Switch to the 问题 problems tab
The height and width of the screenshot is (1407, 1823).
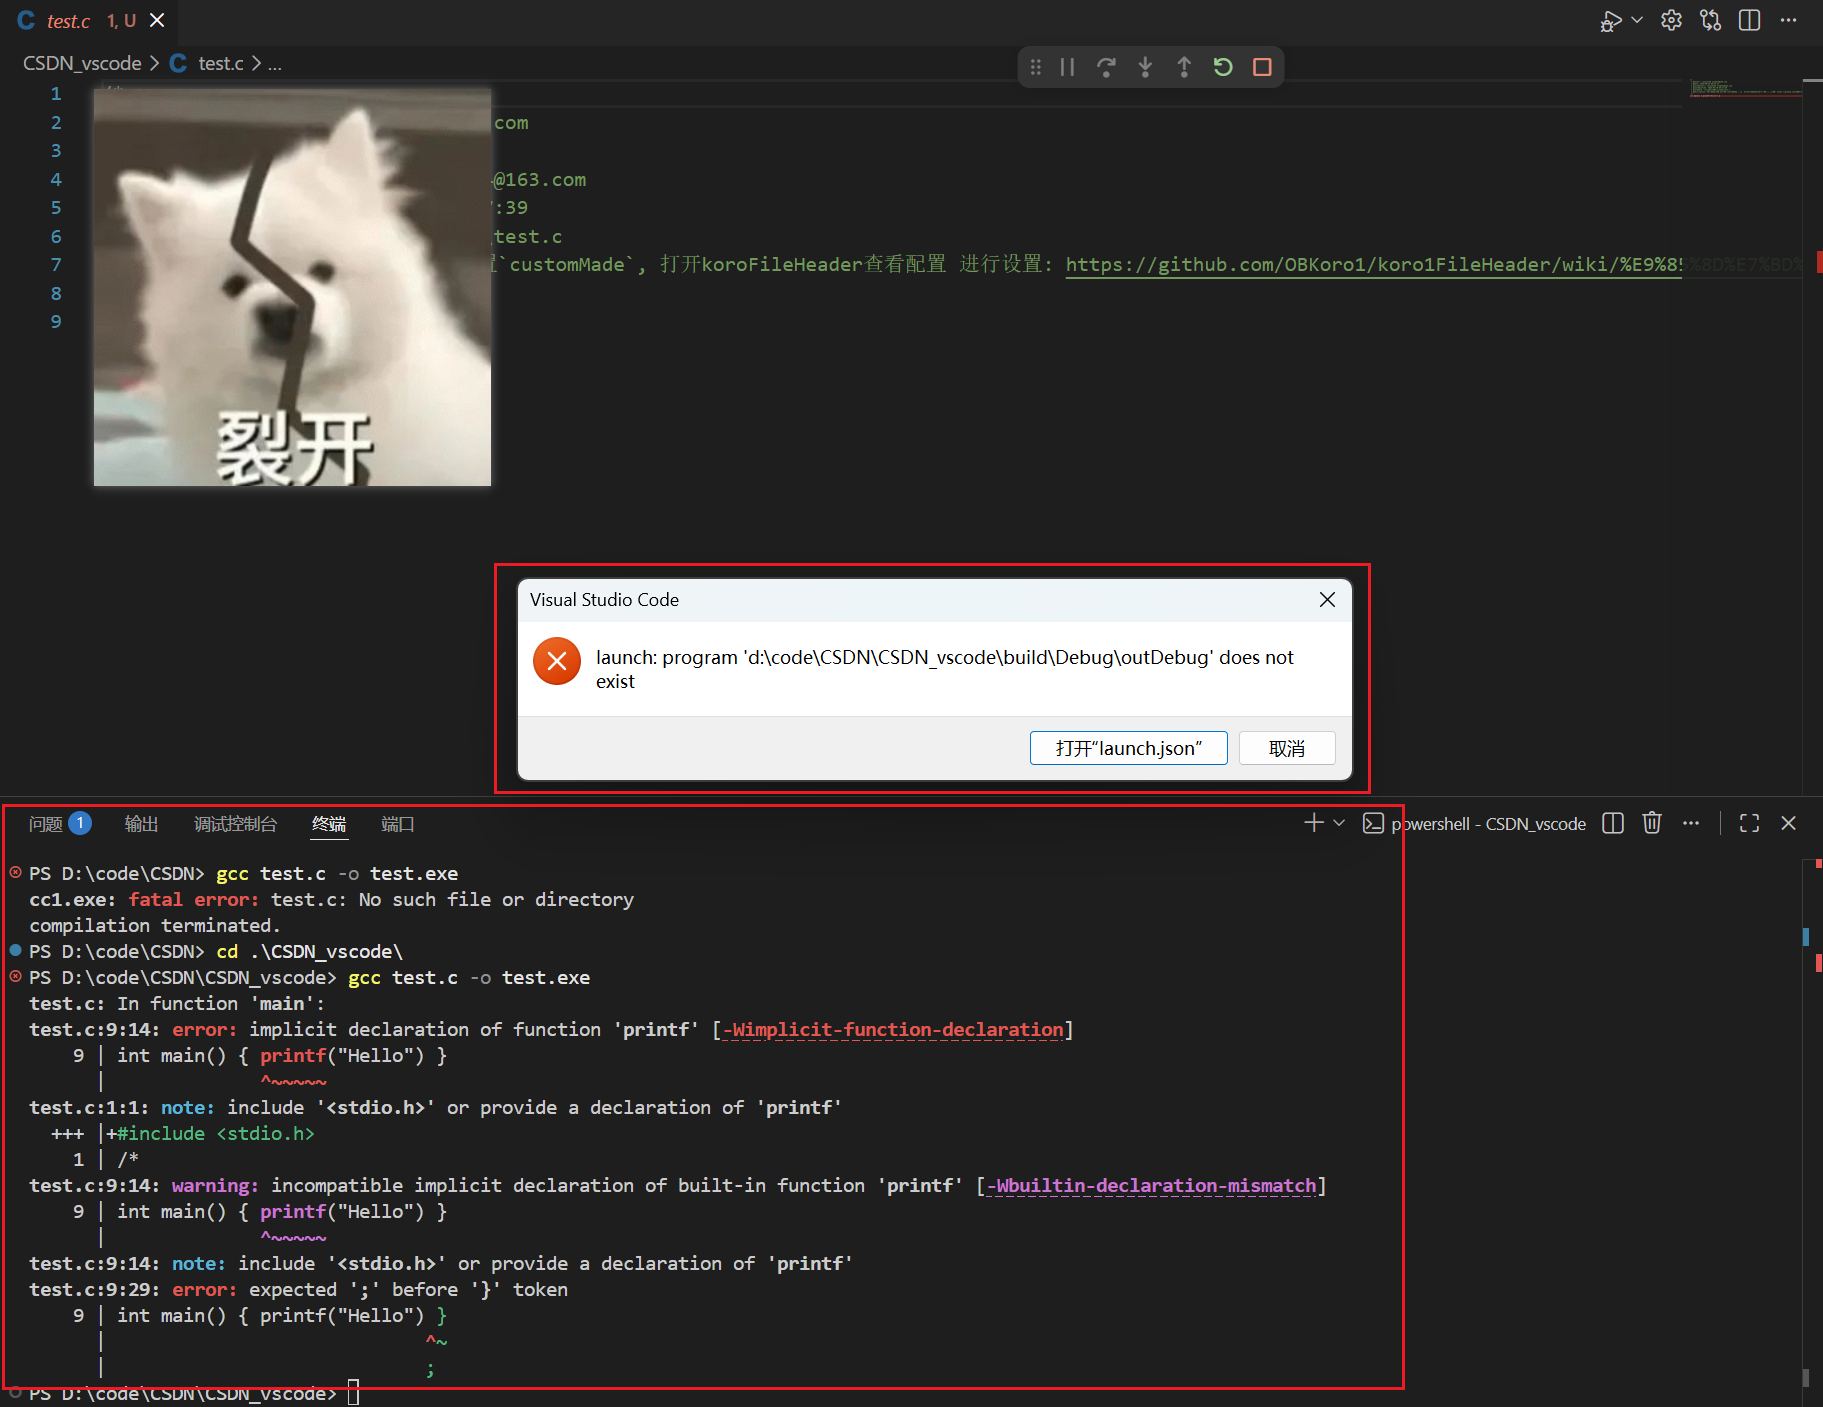60,824
